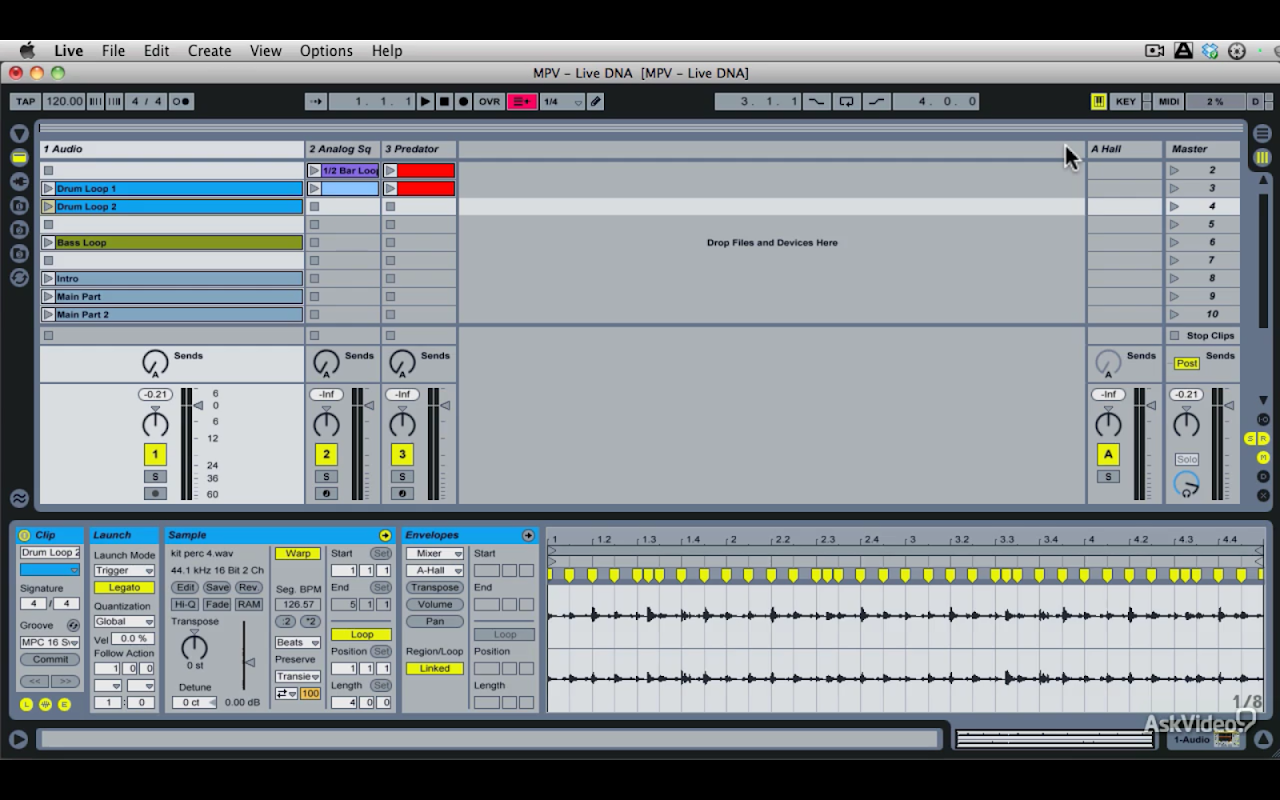Toggle the Computer MIDI Keyboard button

(1098, 101)
